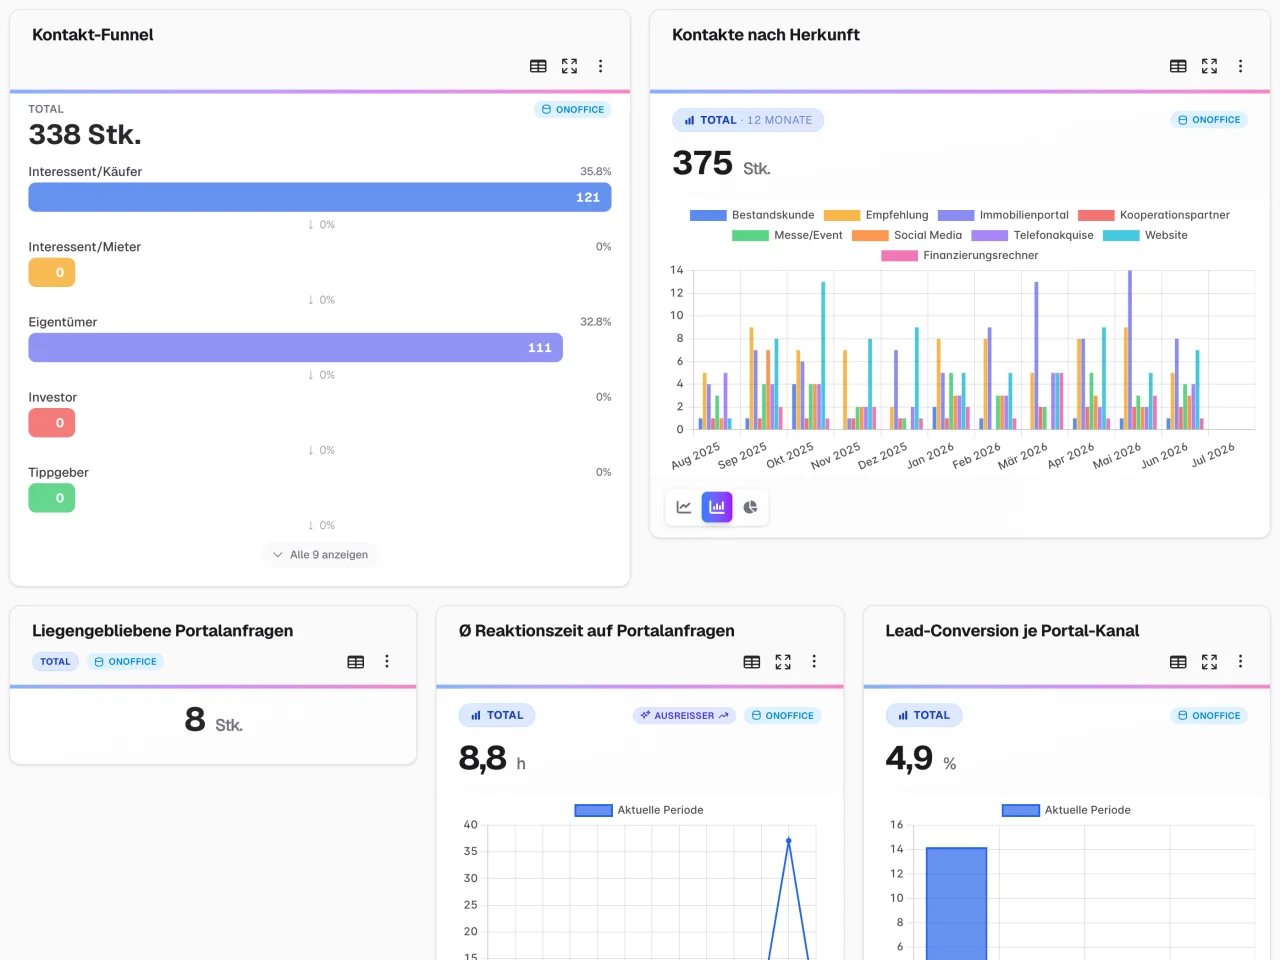Click the peak data point in Reaktionszeit chart
This screenshot has height=960, width=1280.
click(788, 841)
